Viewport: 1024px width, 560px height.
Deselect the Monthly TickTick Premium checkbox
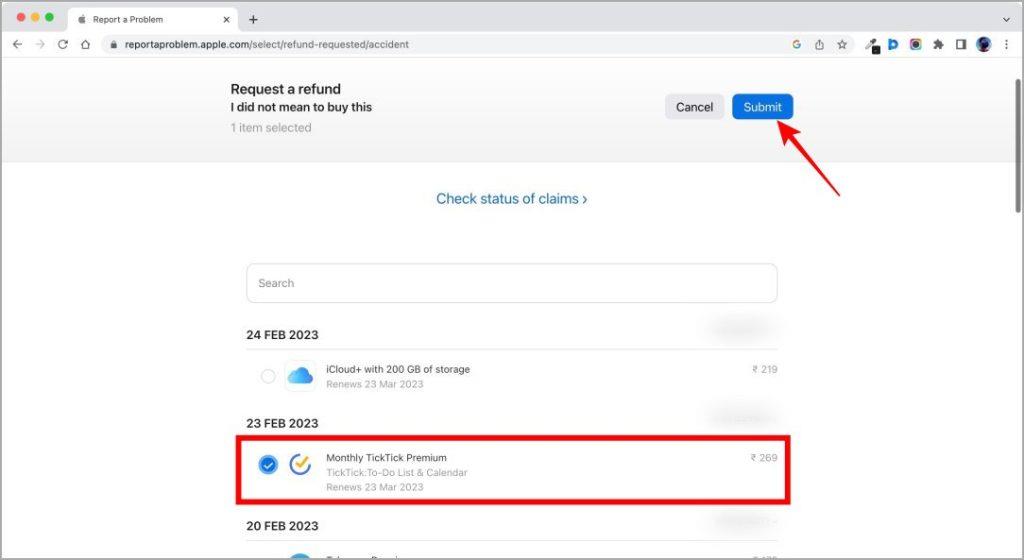[268, 465]
